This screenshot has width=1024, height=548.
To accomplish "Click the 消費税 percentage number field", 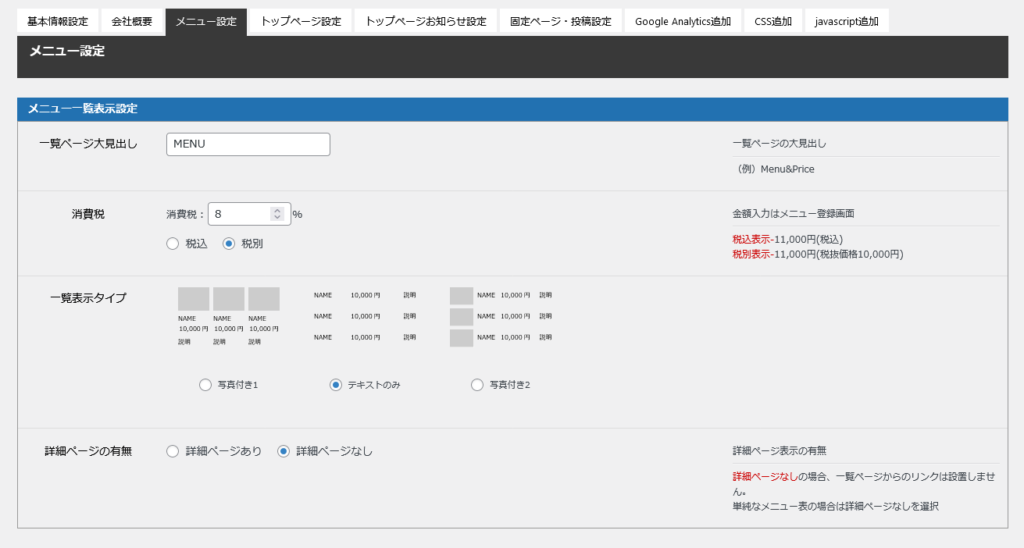I will 238,214.
